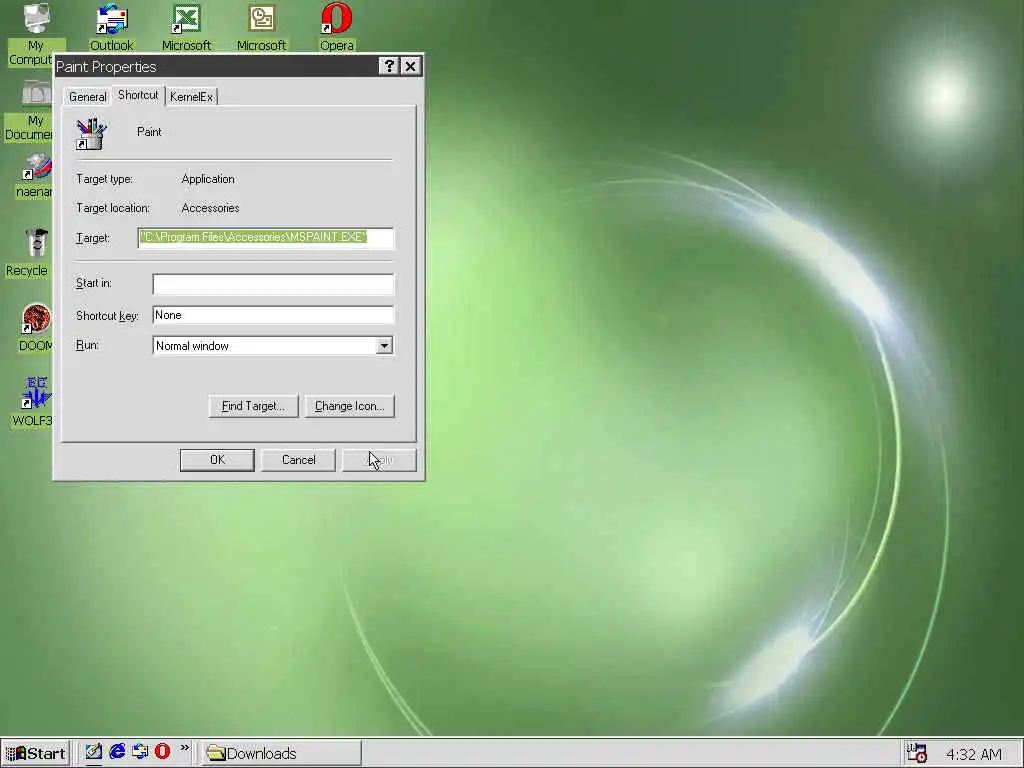Open the Microsoft Excel desktop shortcut
Image resolution: width=1024 pixels, height=768 pixels.
(186, 27)
